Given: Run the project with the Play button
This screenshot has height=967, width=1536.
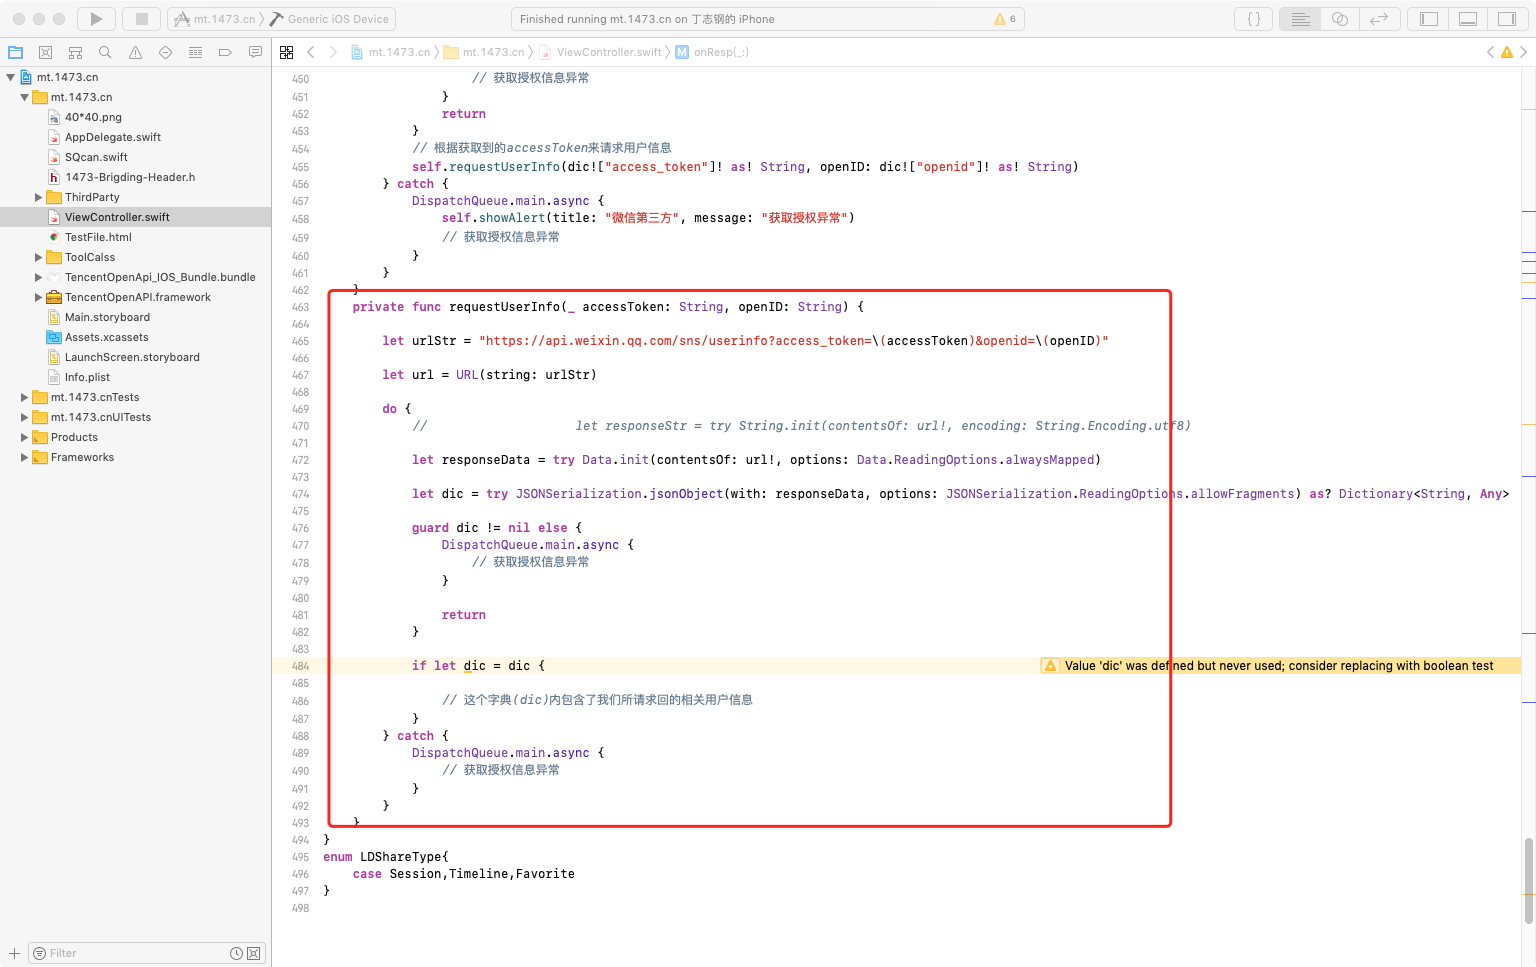Looking at the screenshot, I should (96, 19).
